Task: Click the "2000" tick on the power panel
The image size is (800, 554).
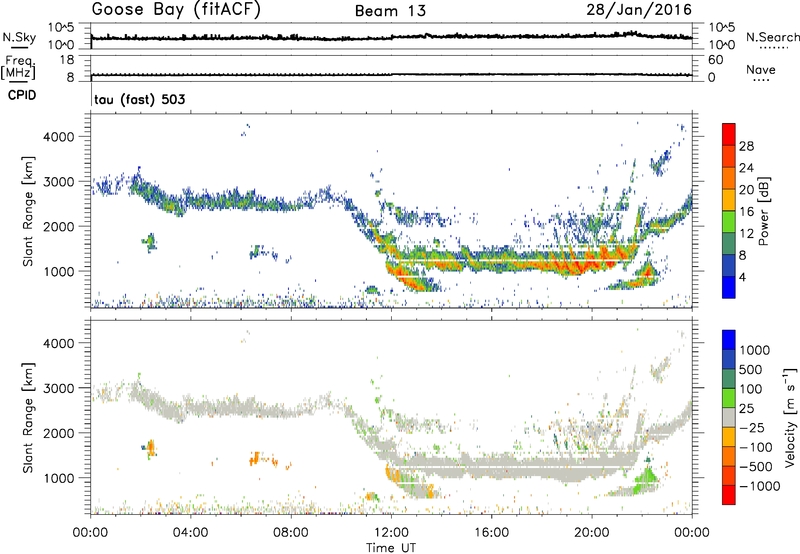Action: [x=58, y=226]
